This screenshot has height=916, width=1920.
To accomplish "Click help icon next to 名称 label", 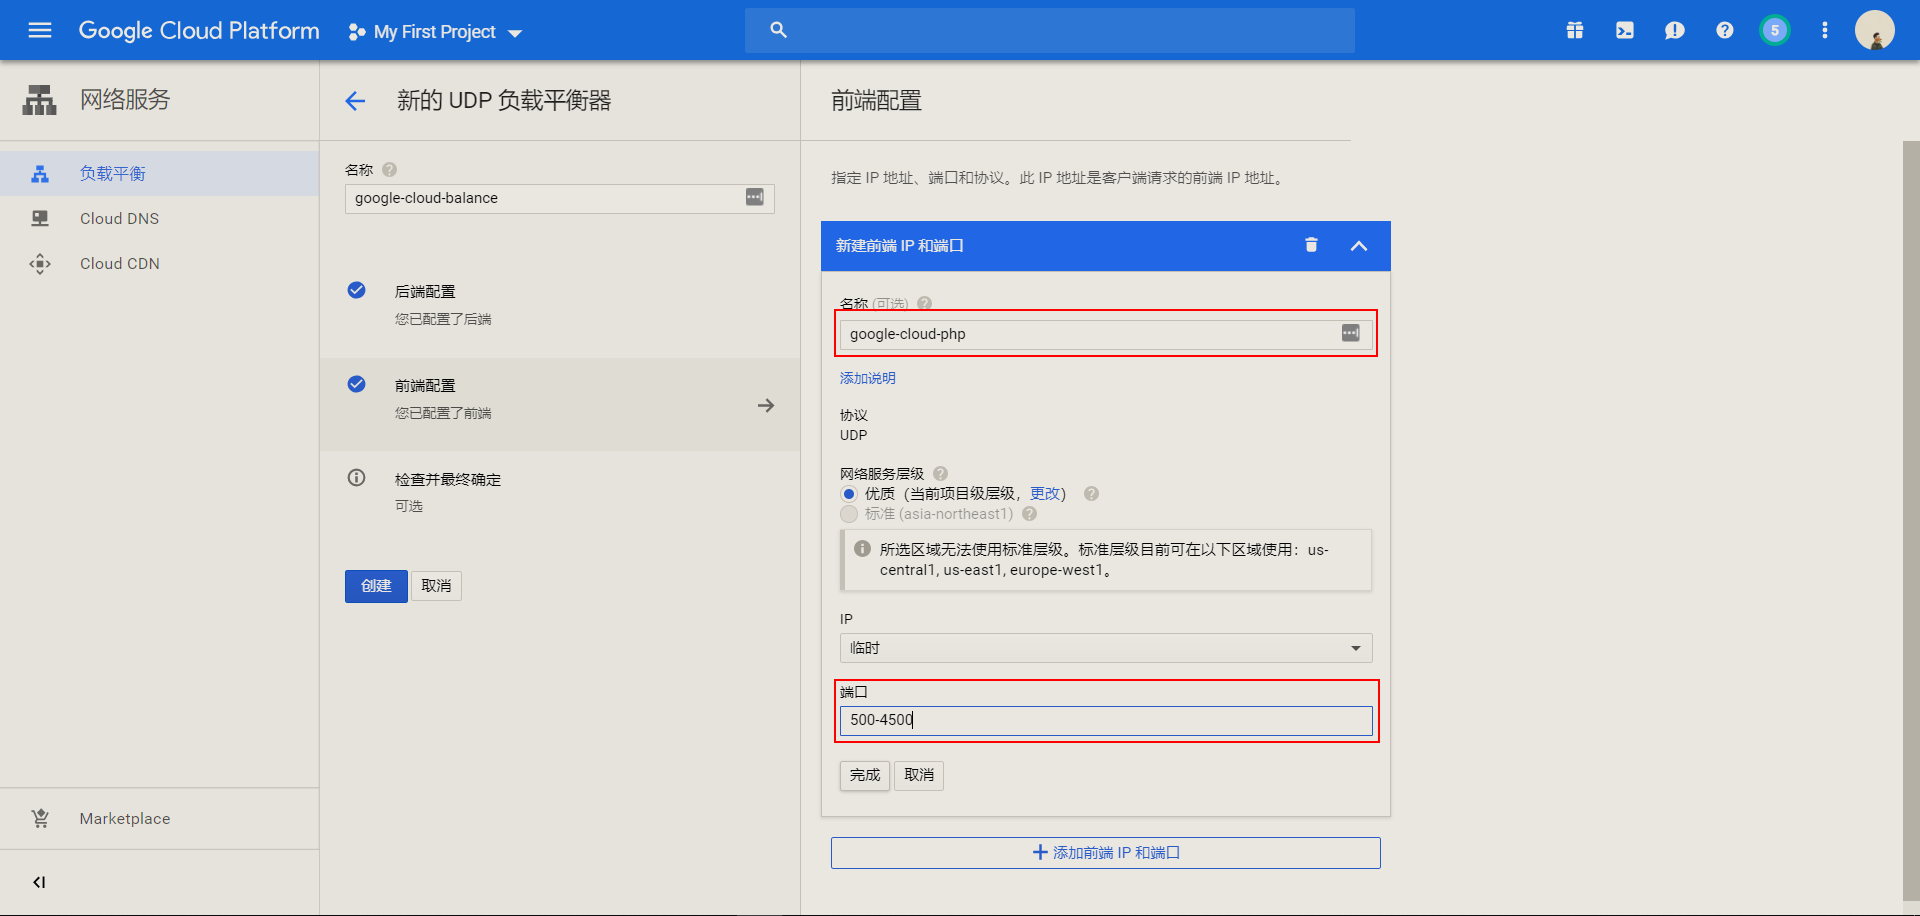I will pyautogui.click(x=390, y=170).
